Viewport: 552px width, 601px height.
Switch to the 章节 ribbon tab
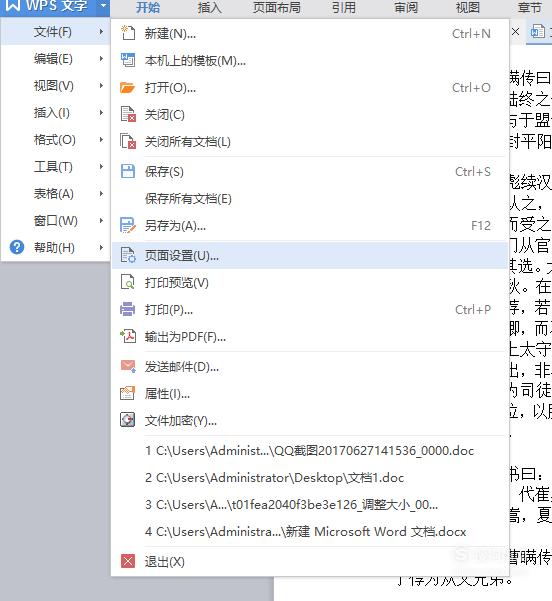pos(530,7)
